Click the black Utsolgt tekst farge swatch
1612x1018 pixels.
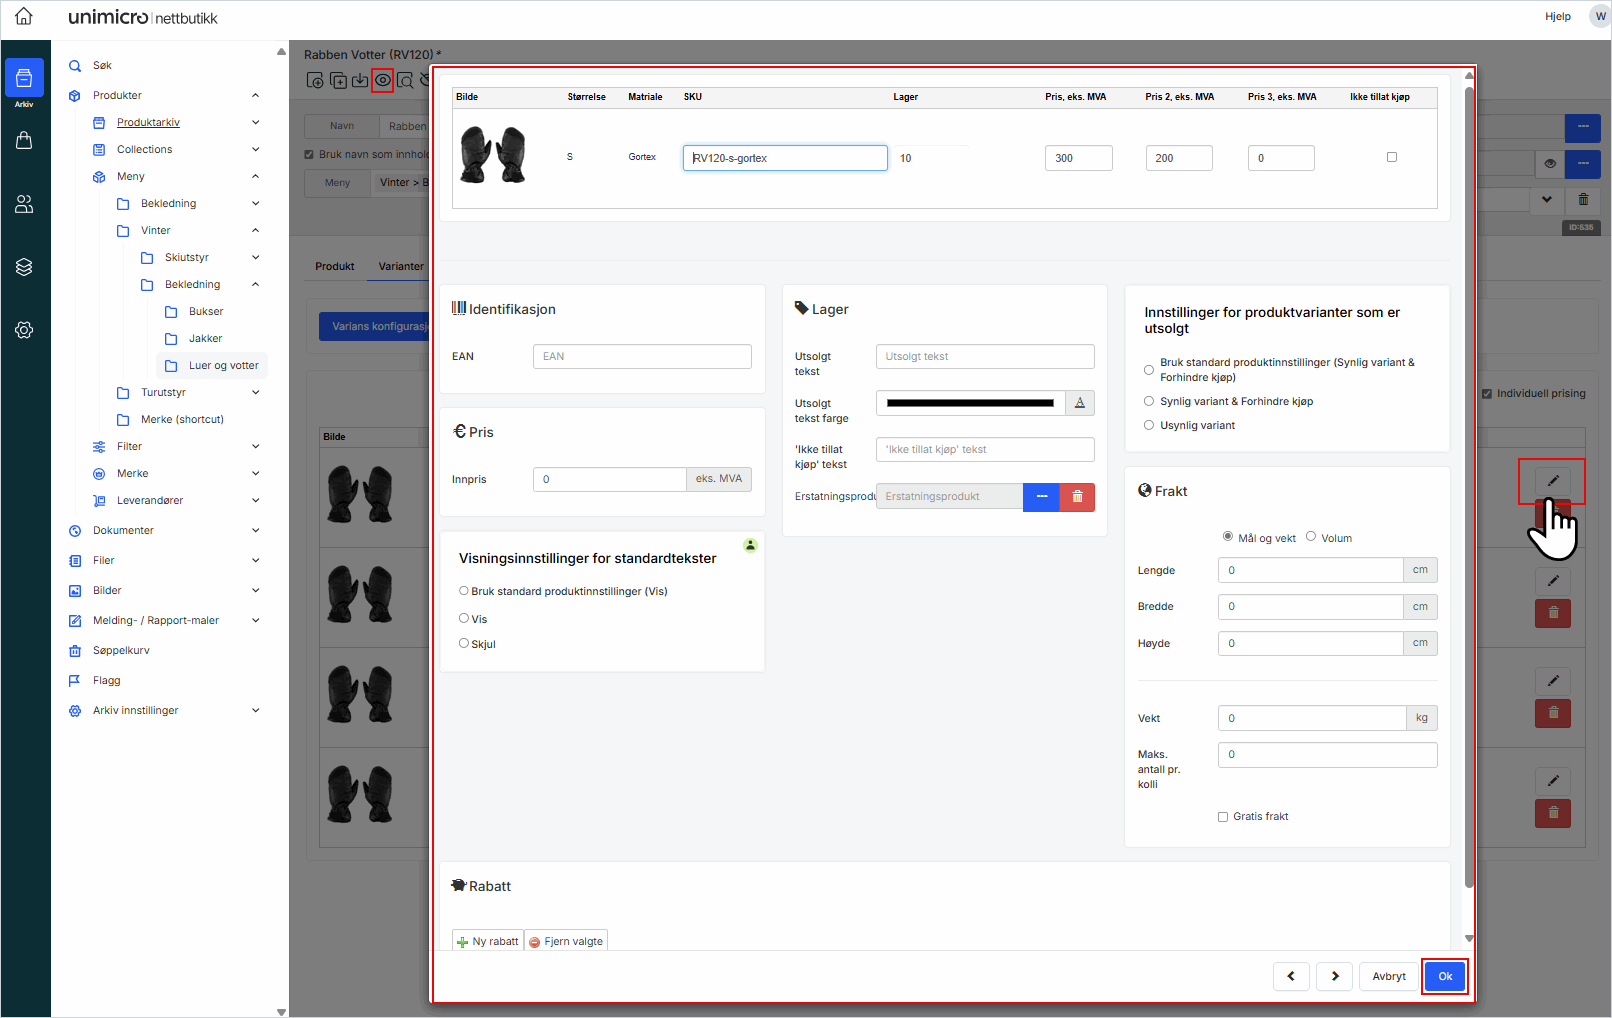(x=970, y=403)
